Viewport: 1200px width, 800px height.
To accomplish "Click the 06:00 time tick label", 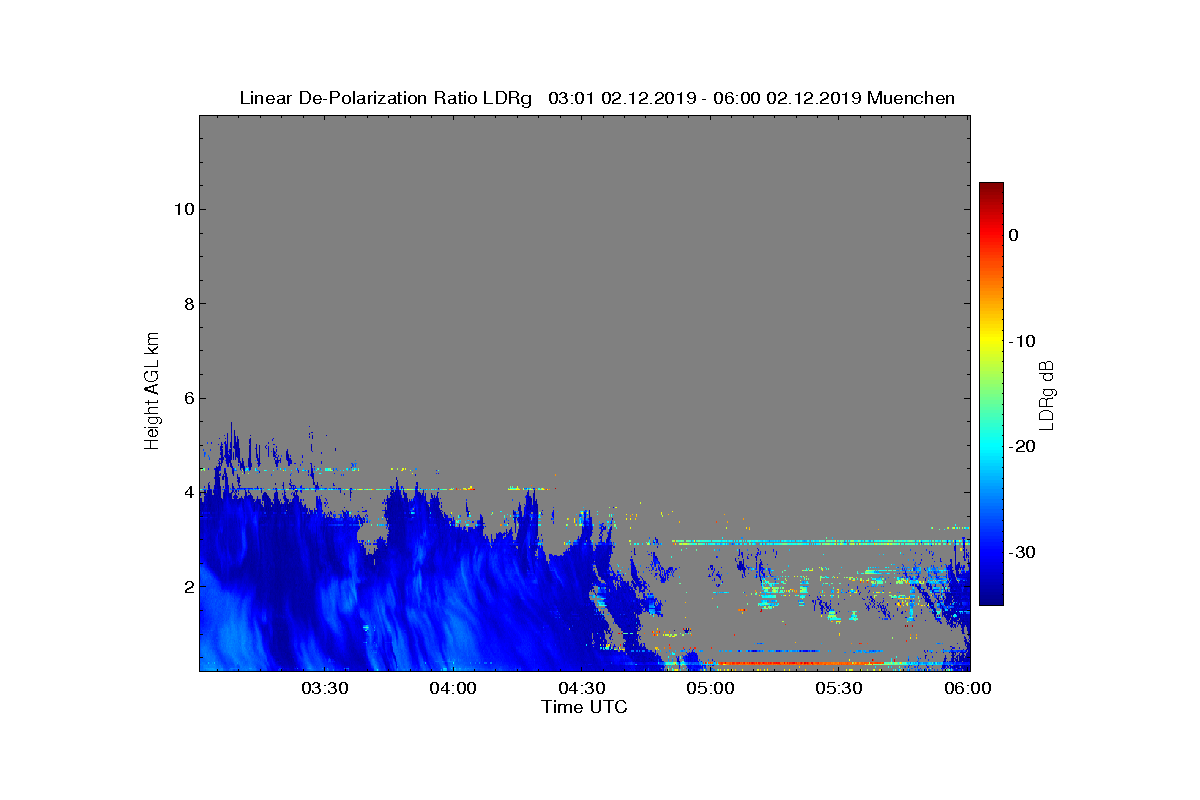I will (968, 688).
